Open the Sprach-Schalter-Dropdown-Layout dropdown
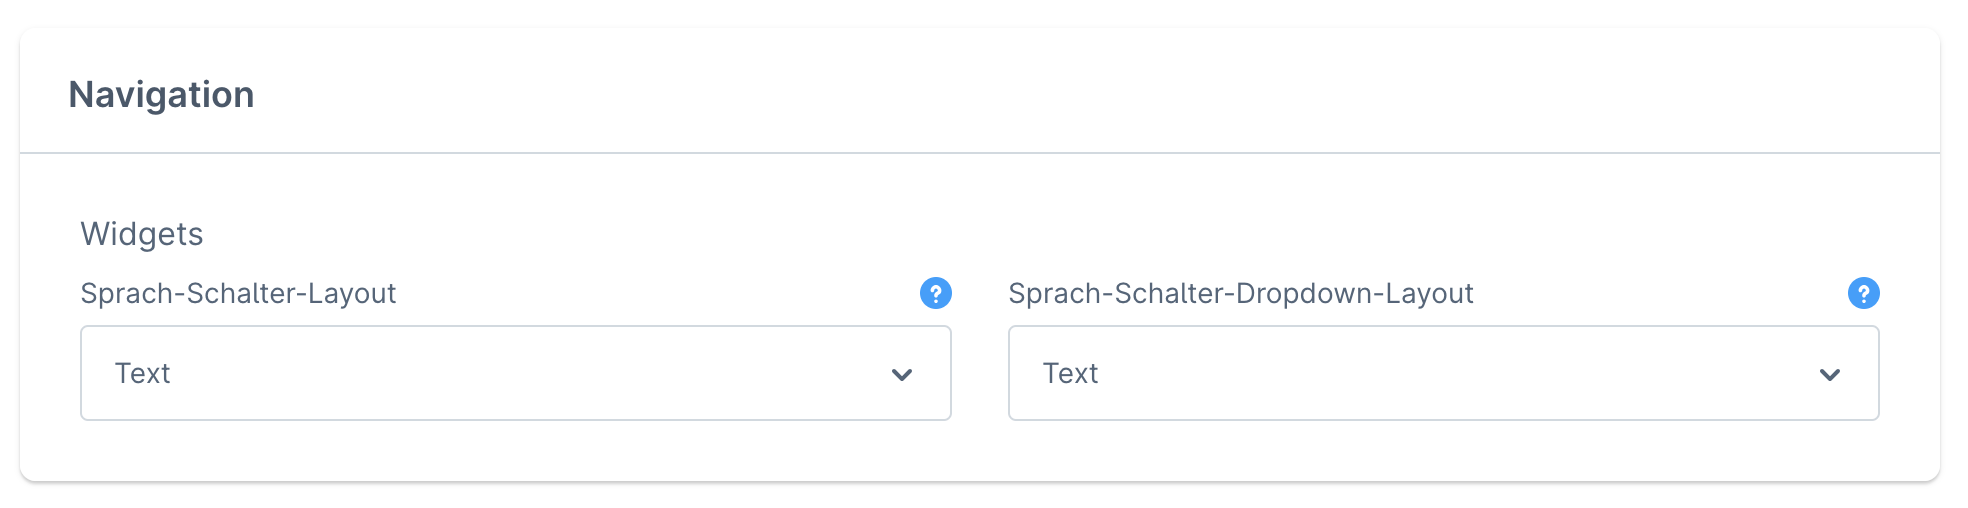 point(1443,373)
